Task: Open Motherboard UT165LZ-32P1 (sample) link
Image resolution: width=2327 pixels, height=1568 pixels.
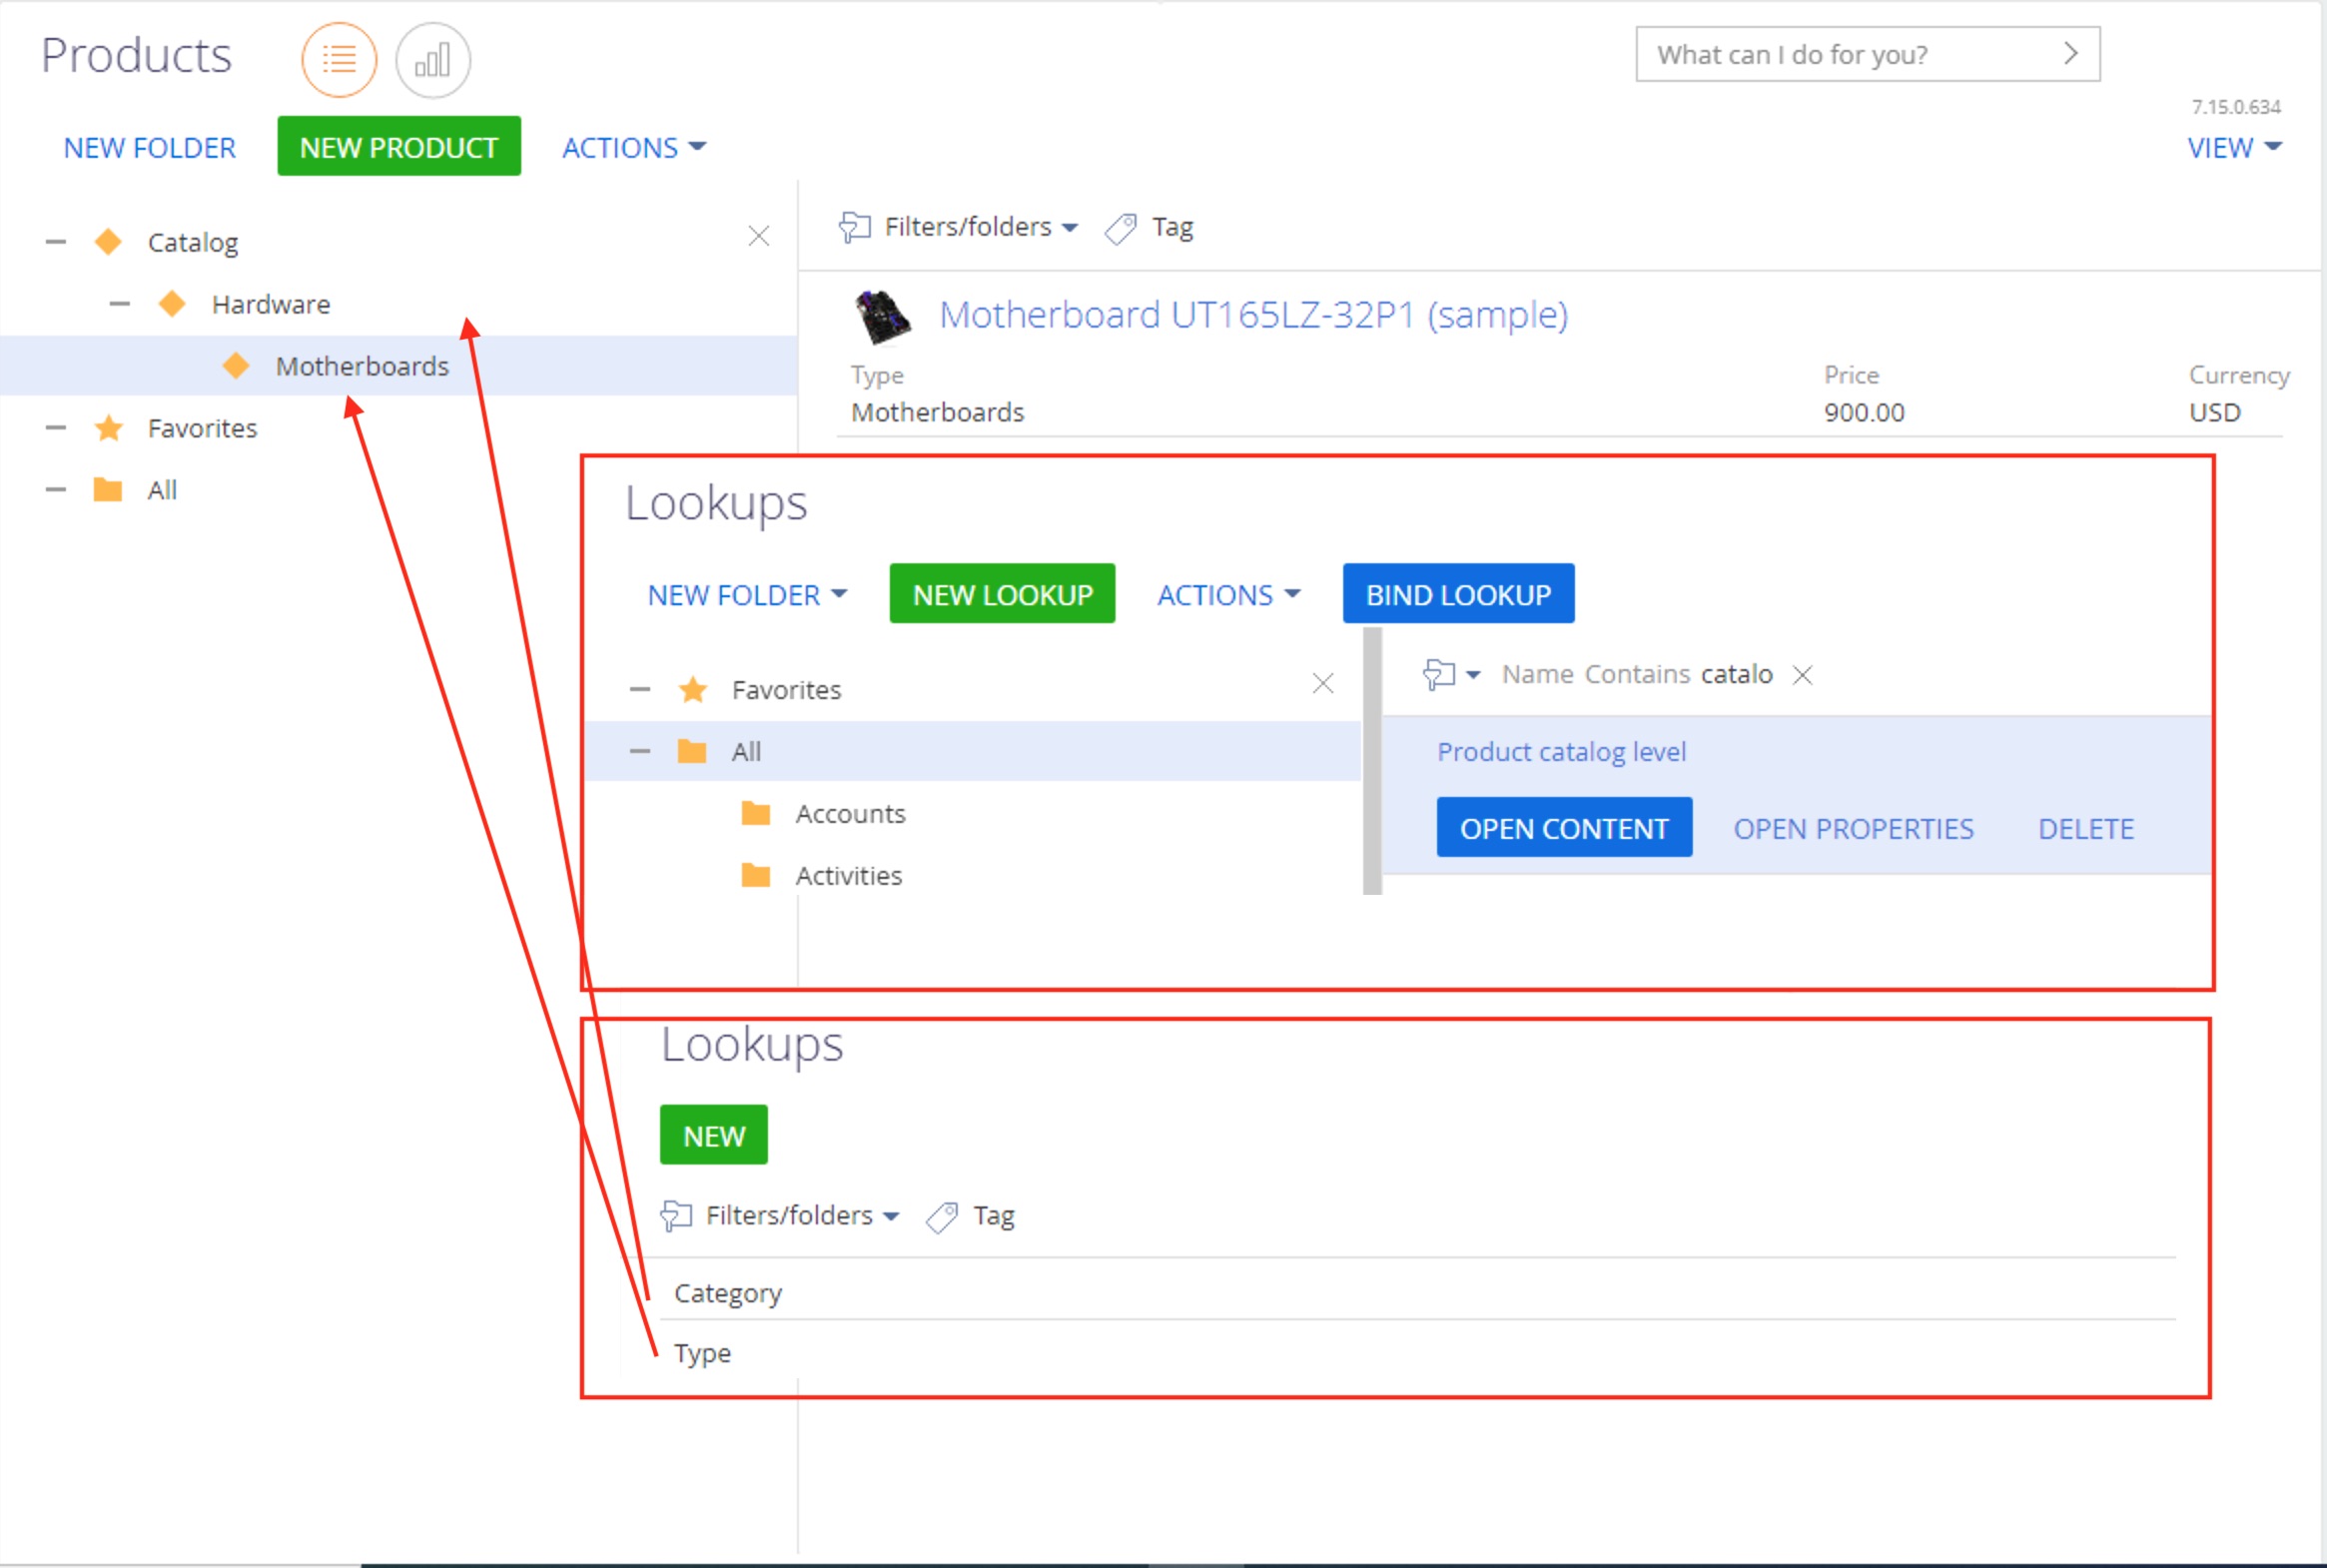Action: click(x=1254, y=315)
